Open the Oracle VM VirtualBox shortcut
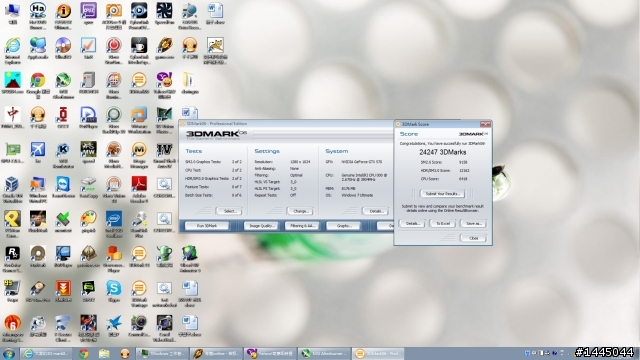The image size is (640, 360). pyautogui.click(x=13, y=189)
